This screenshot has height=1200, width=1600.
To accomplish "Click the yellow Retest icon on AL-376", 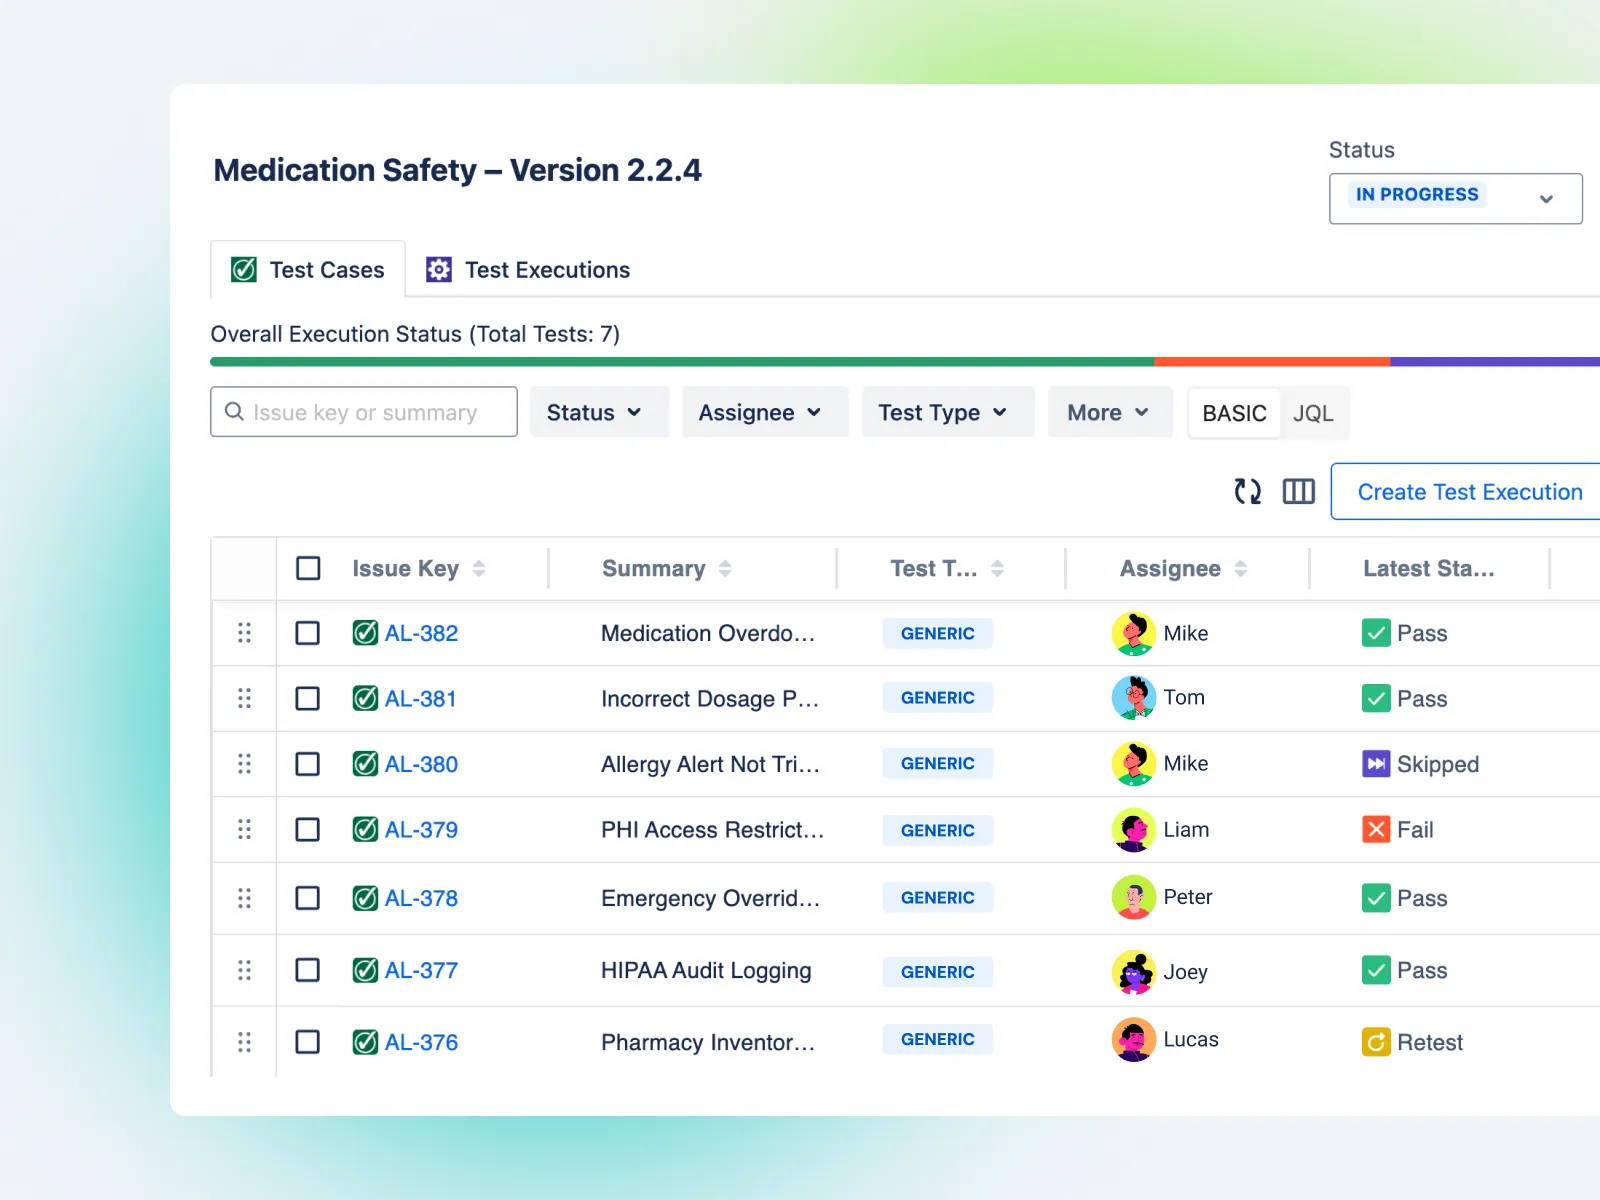I will point(1377,1041).
